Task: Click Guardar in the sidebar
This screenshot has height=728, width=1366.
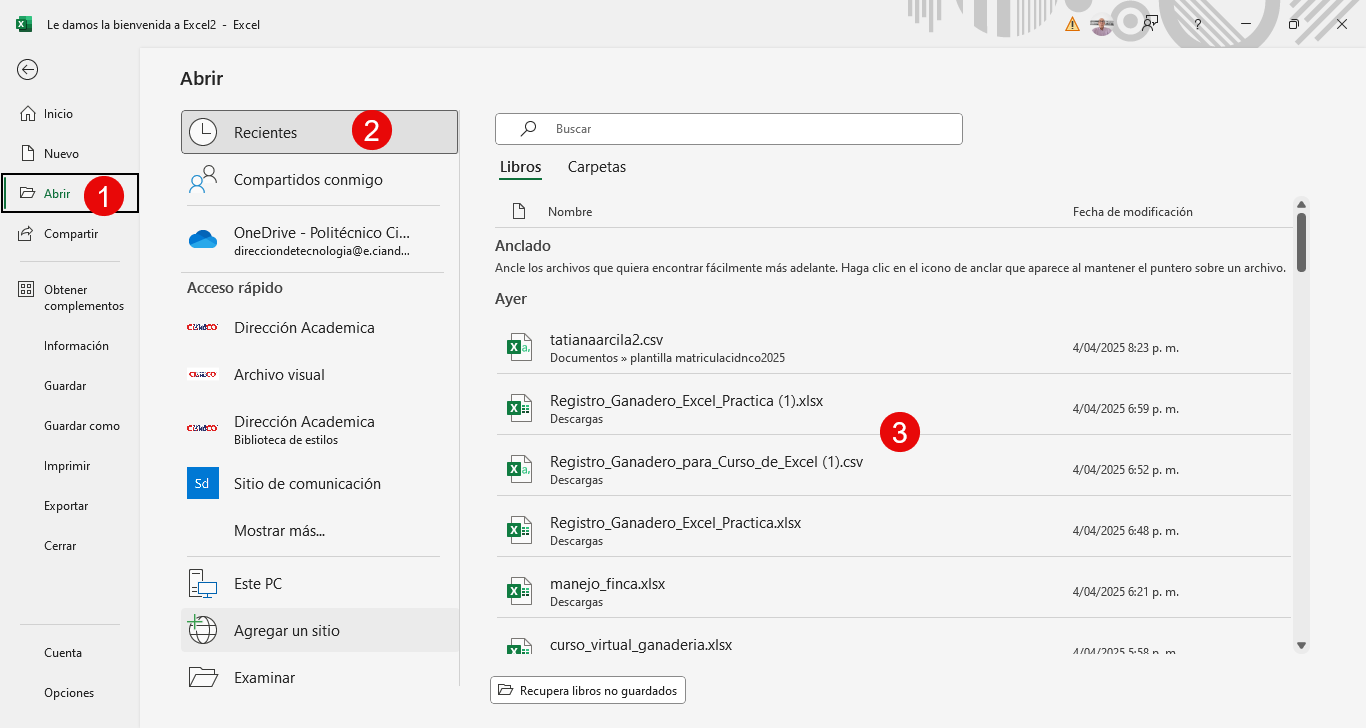Action: pos(65,386)
